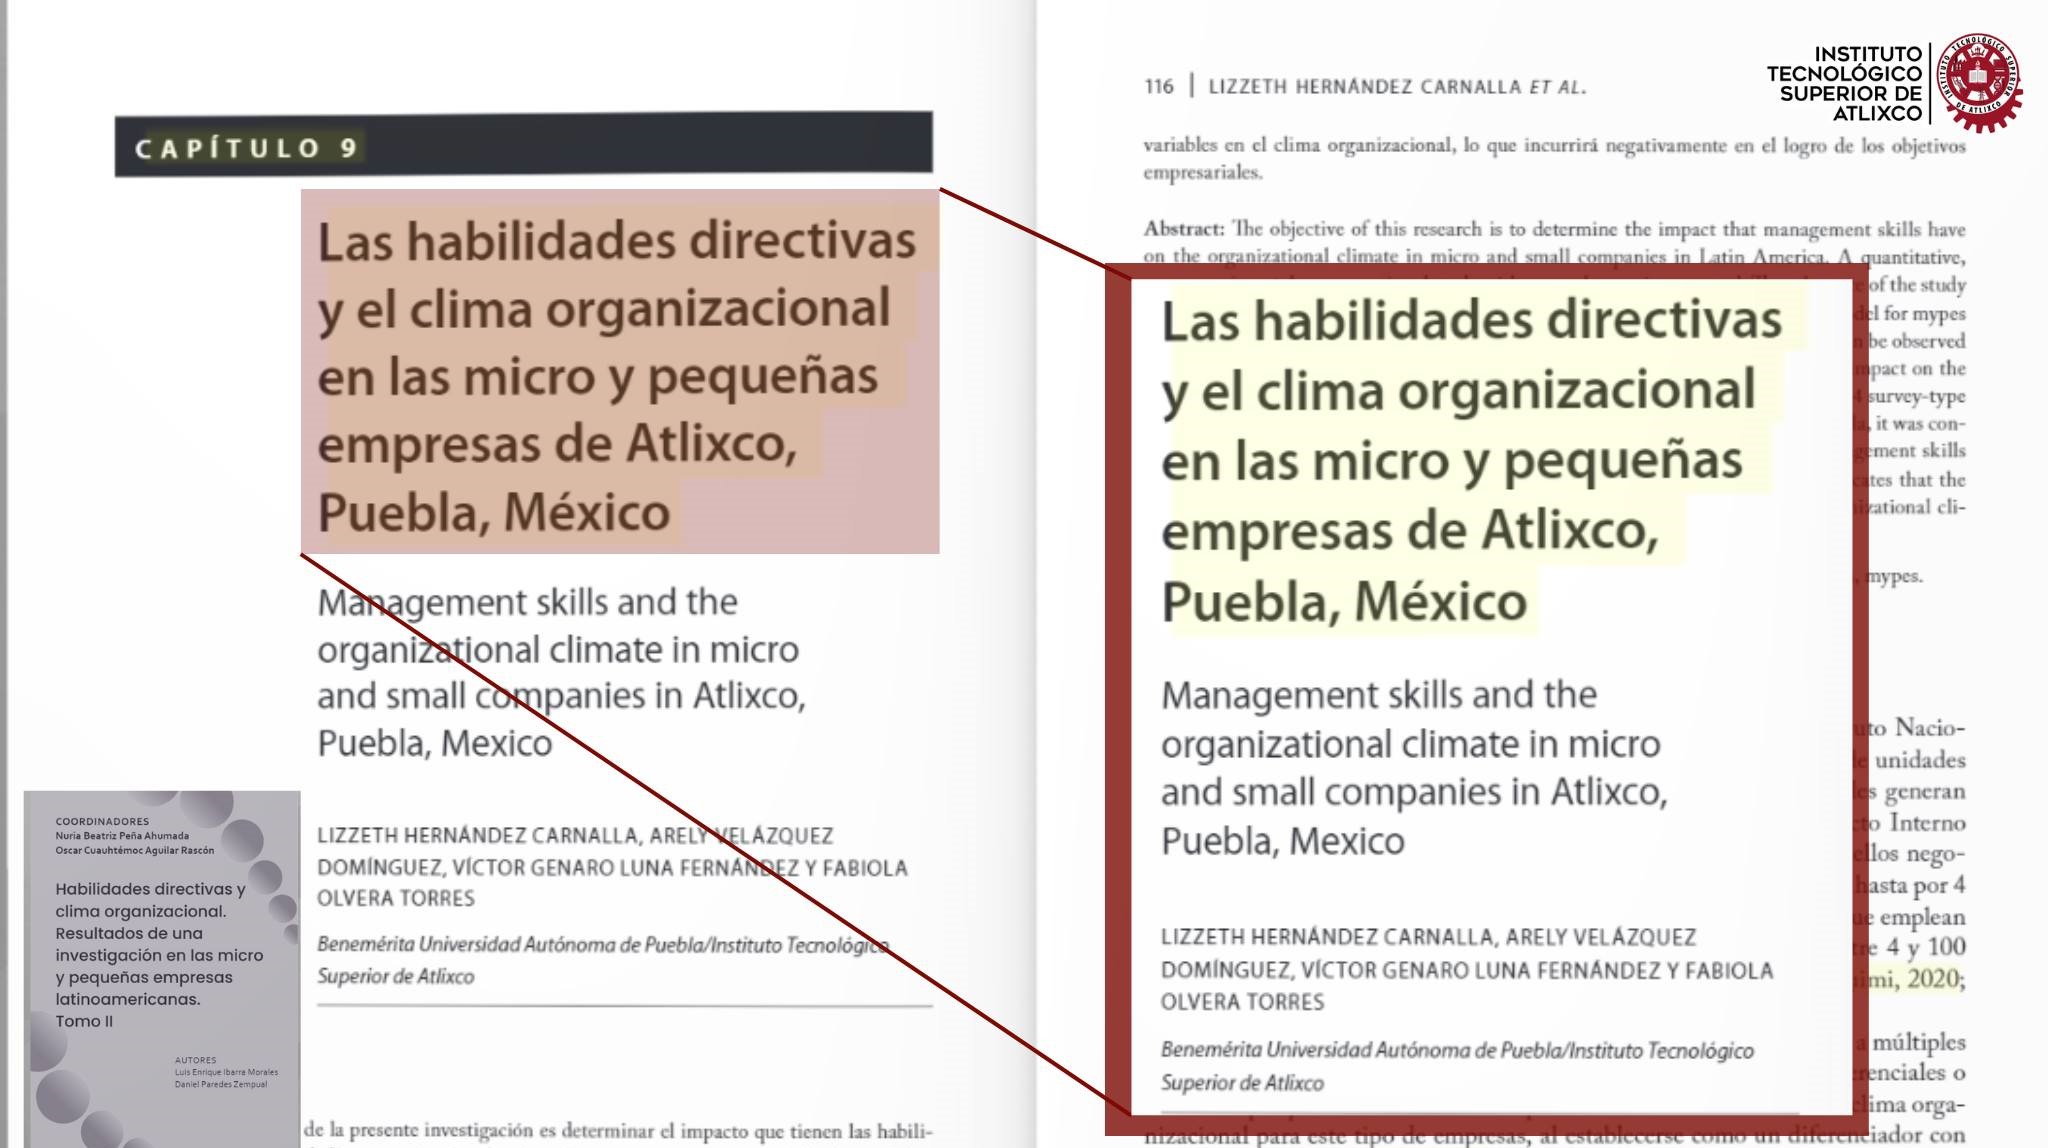This screenshot has height=1148, width=2048.
Task: Click 'AUTORES' on the book cover
Action: pyautogui.click(x=195, y=1060)
